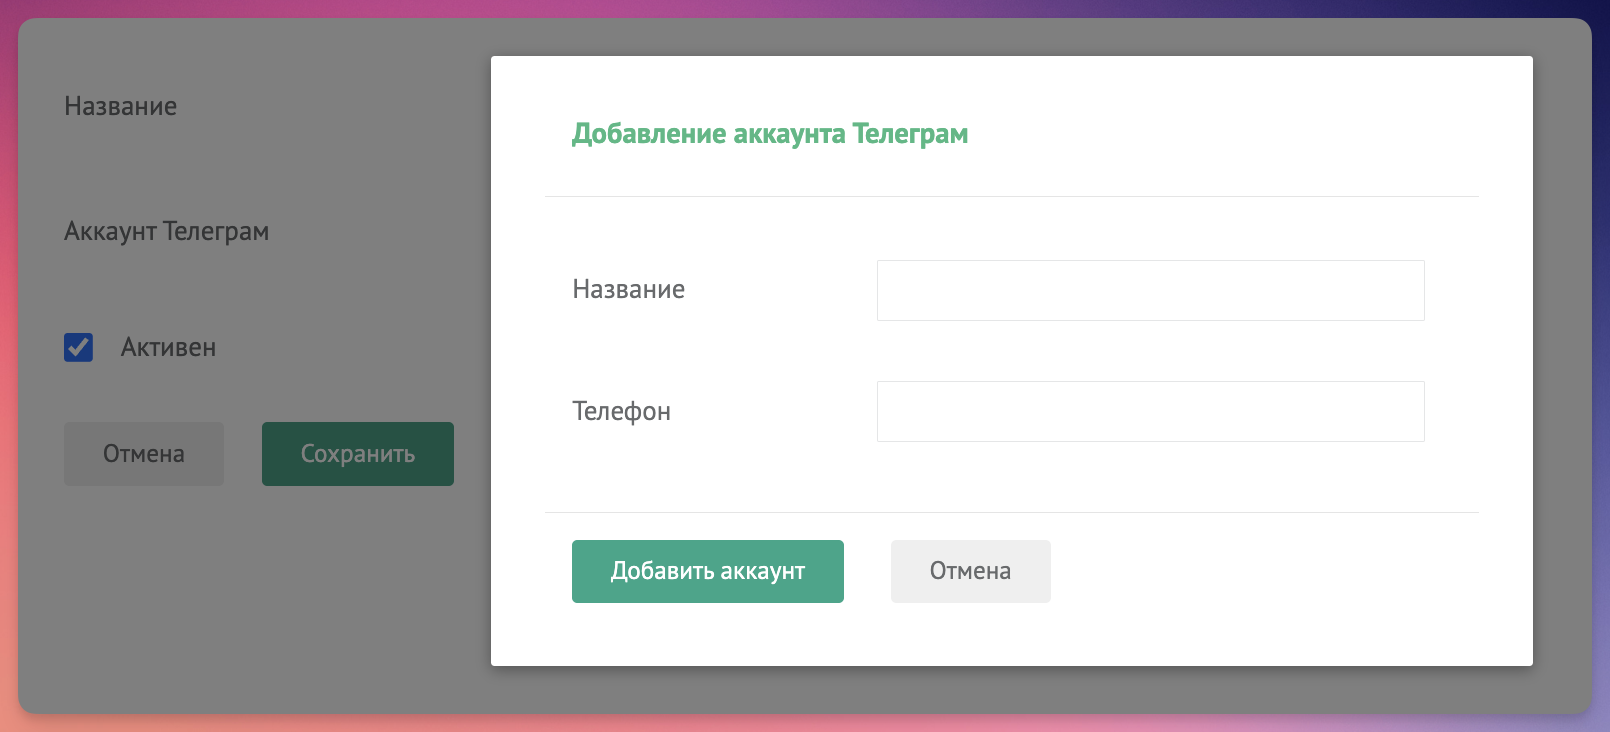Viewport: 1610px width, 732px height.
Task: Click the Аккаунт Телеграм label in background form
Action: (x=166, y=231)
